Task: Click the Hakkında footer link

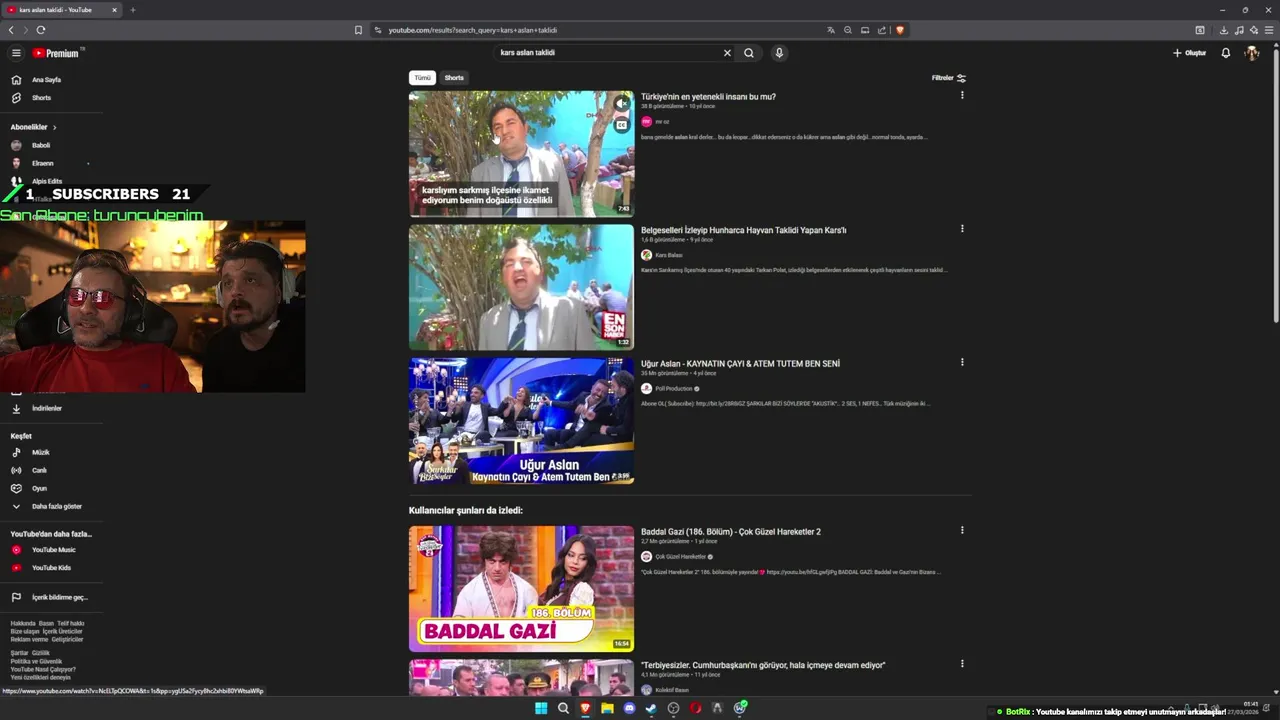Action: coord(23,623)
